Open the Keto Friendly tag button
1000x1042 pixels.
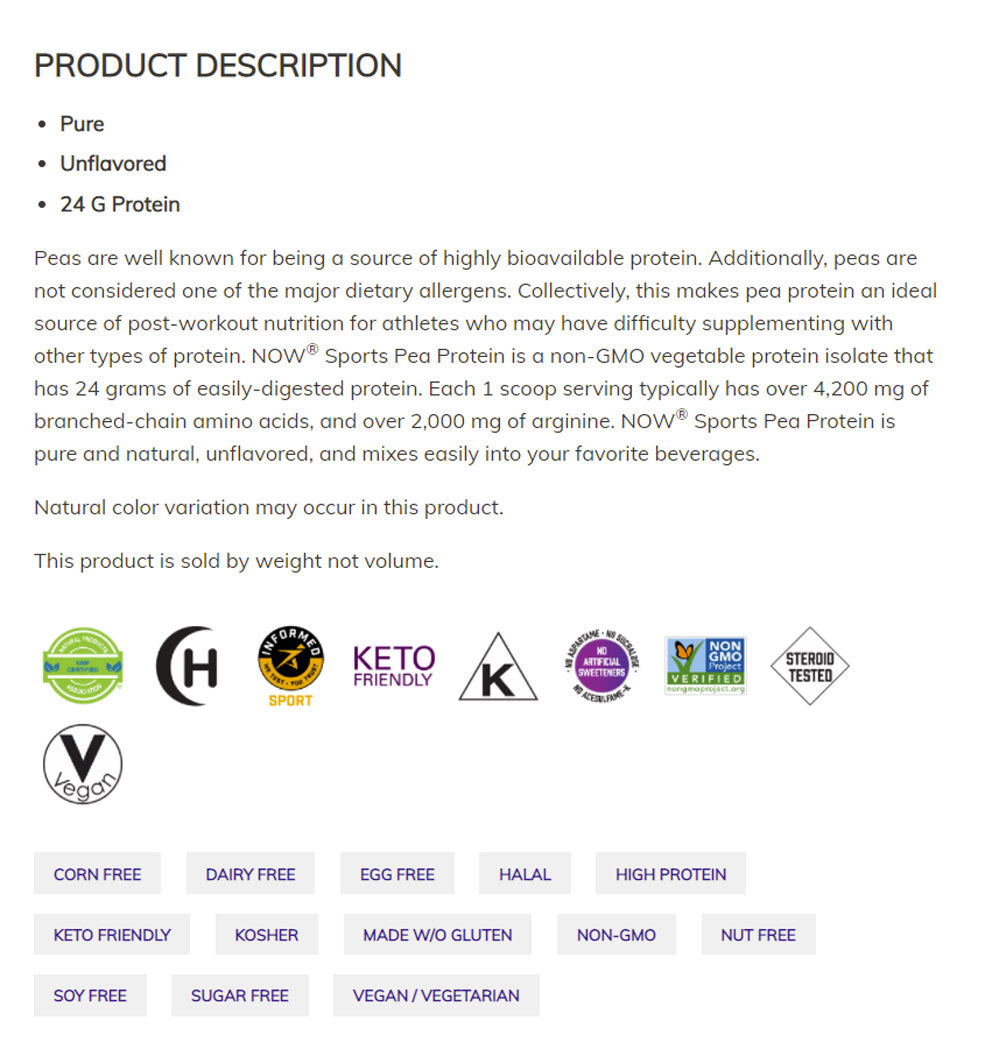[x=112, y=935]
